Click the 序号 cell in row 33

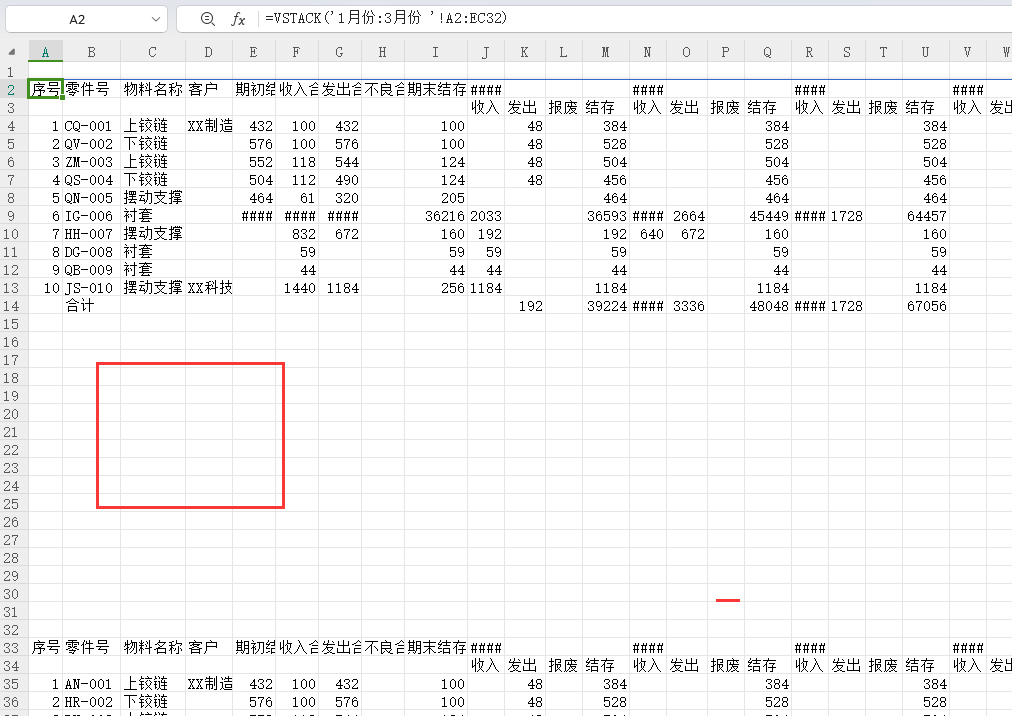(x=45, y=648)
